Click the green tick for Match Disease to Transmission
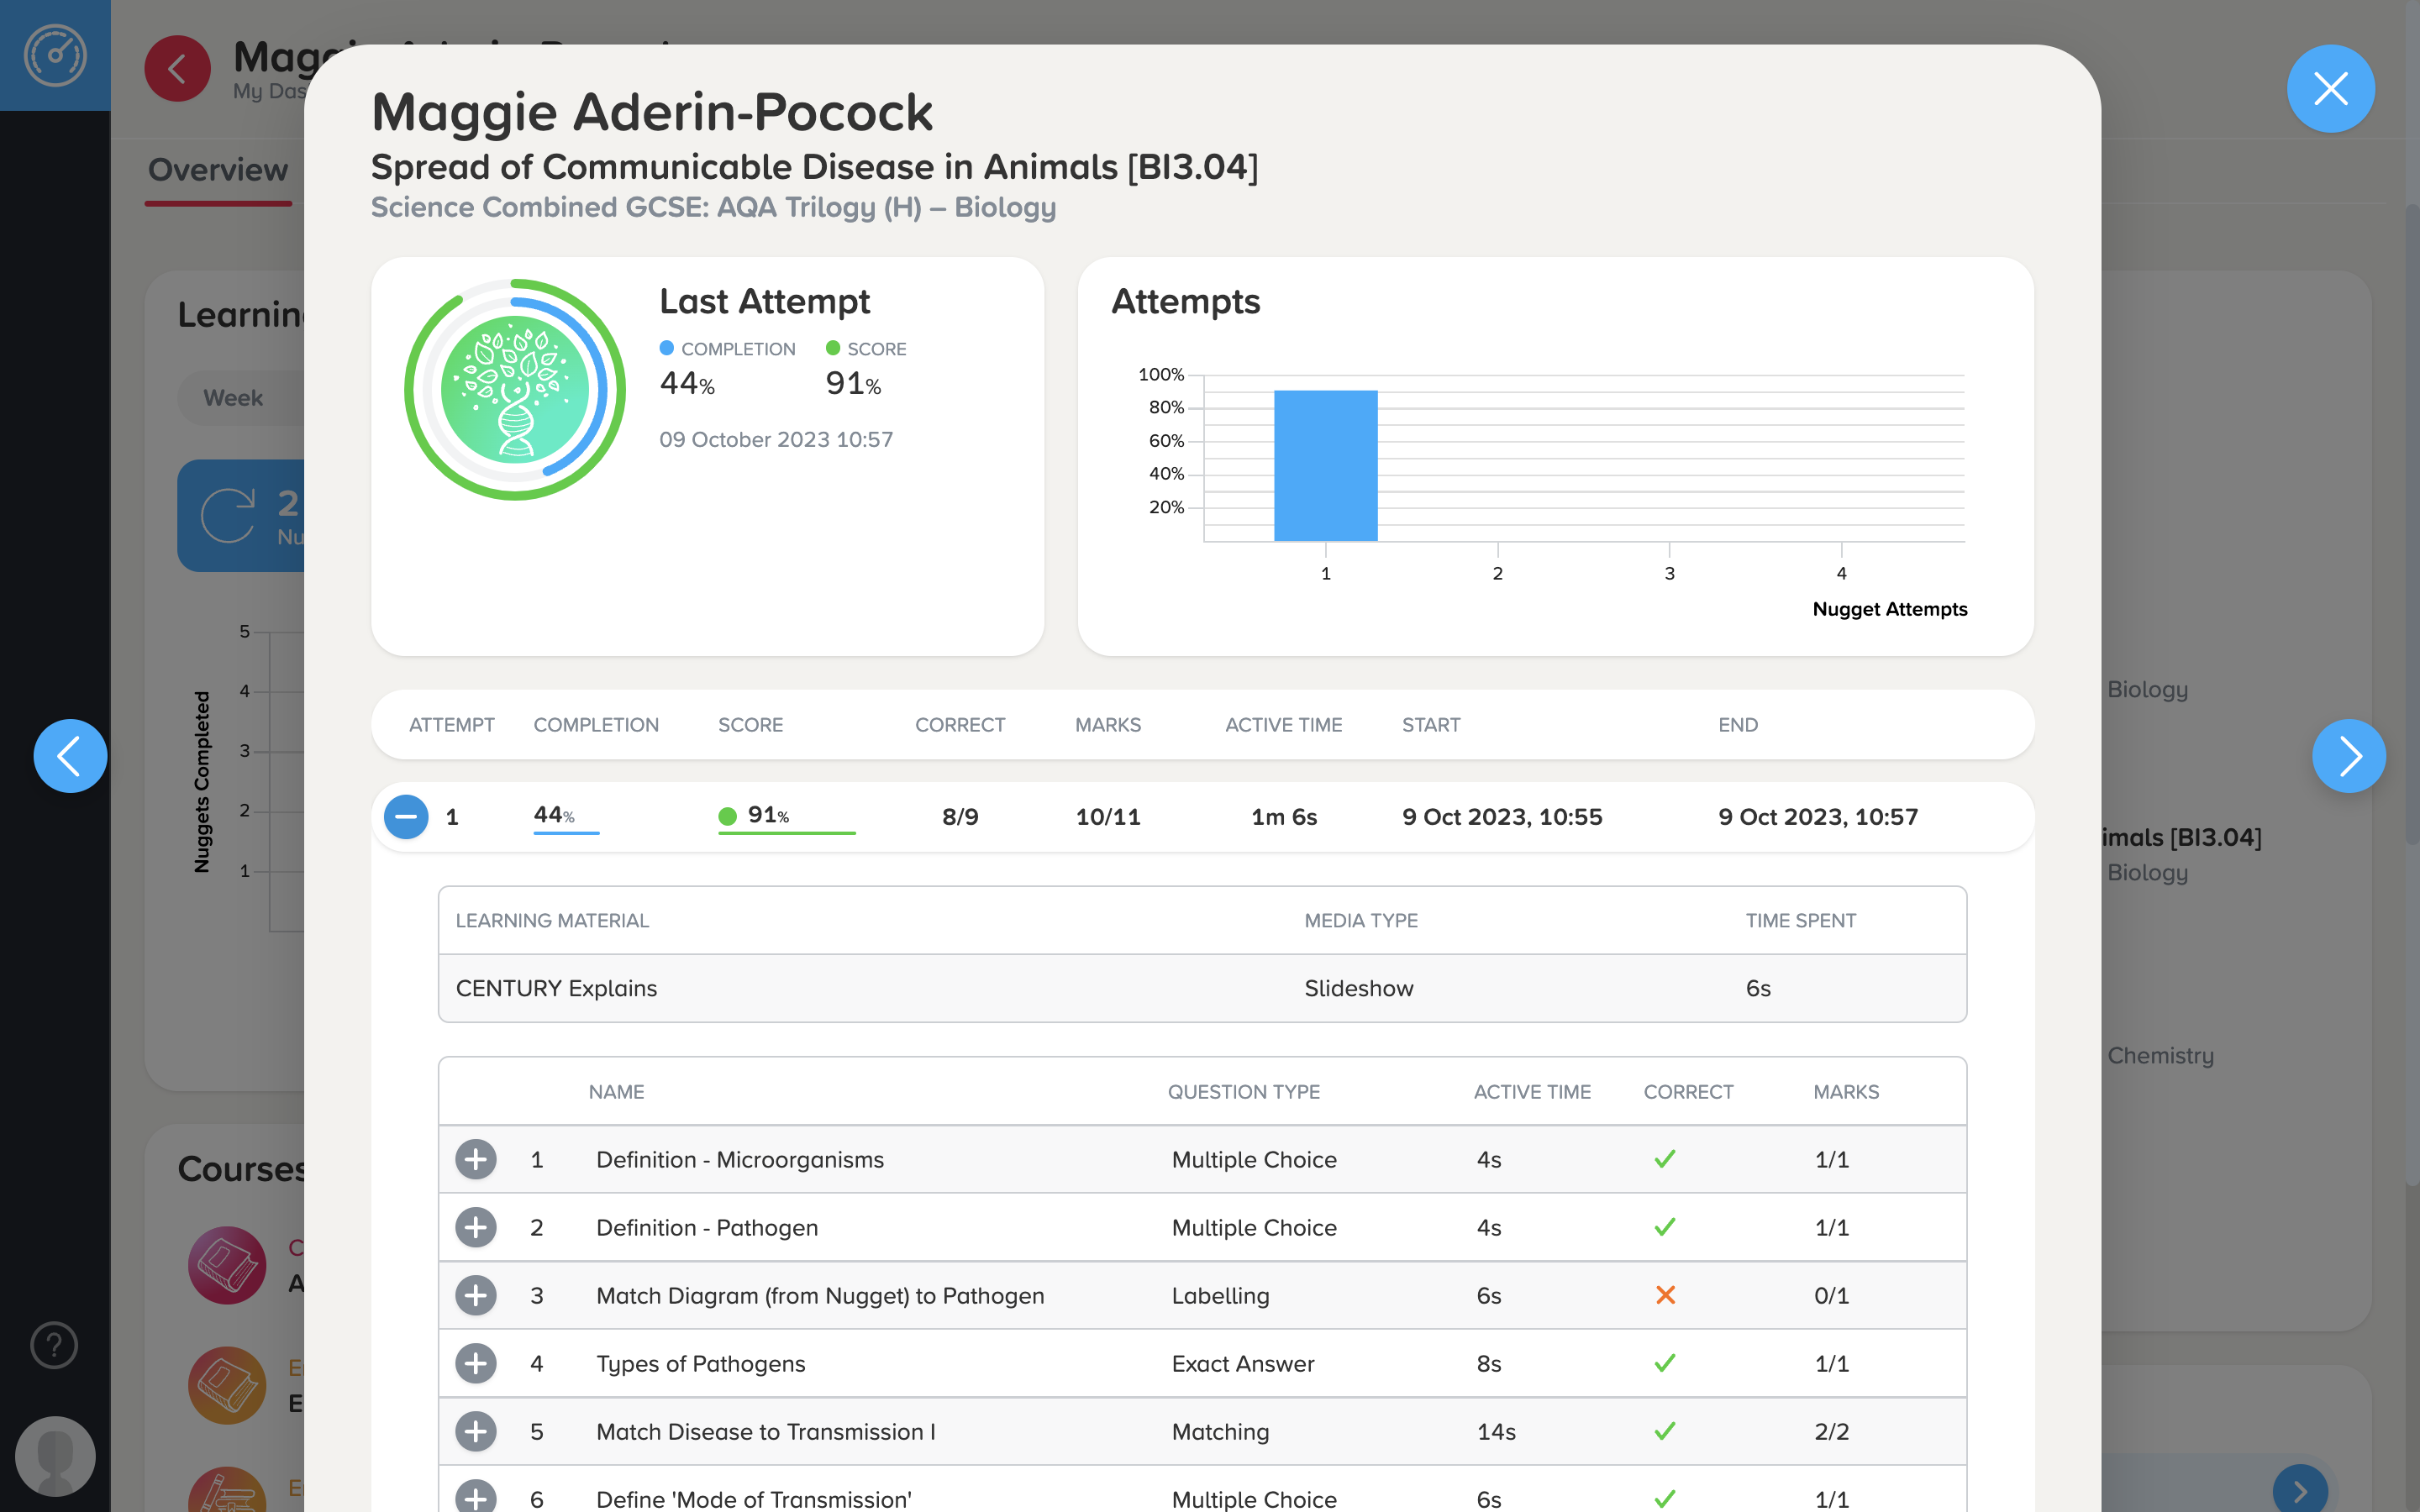 pyautogui.click(x=1665, y=1431)
